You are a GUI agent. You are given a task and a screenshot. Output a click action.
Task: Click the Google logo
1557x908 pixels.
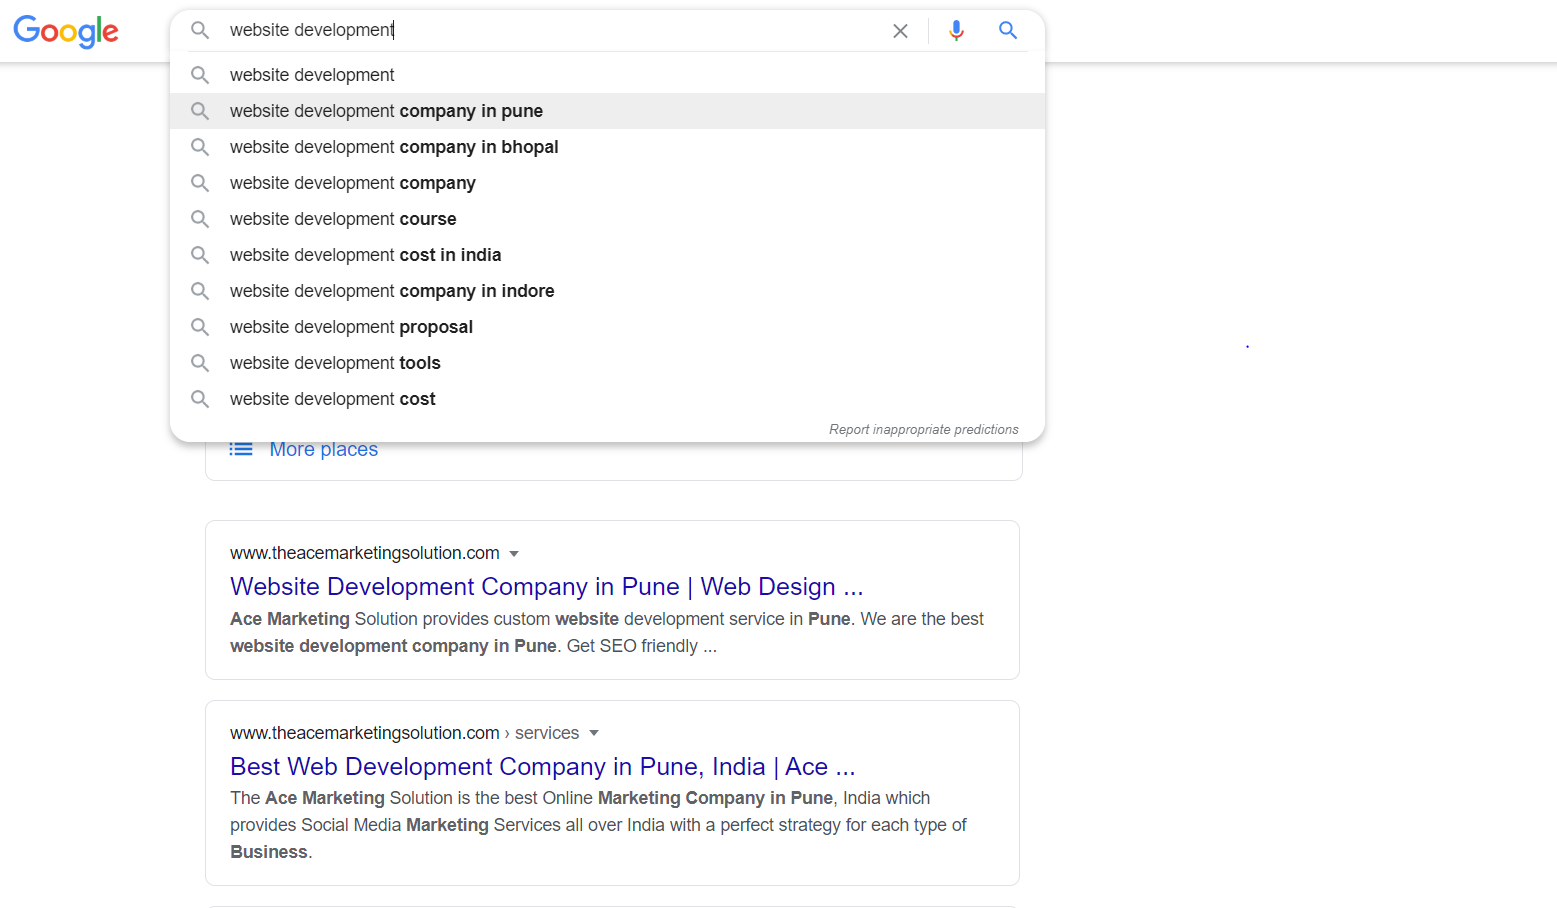[x=66, y=31]
